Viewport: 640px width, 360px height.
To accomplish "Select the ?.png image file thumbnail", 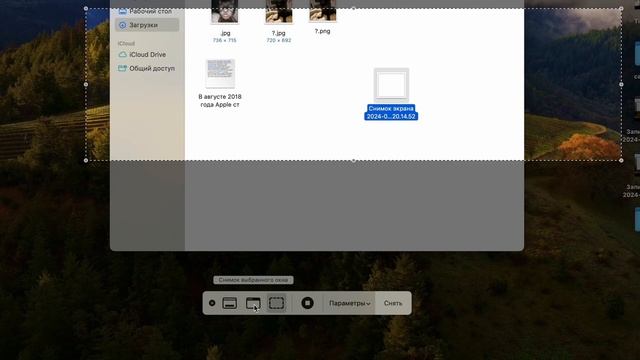I will (322, 11).
